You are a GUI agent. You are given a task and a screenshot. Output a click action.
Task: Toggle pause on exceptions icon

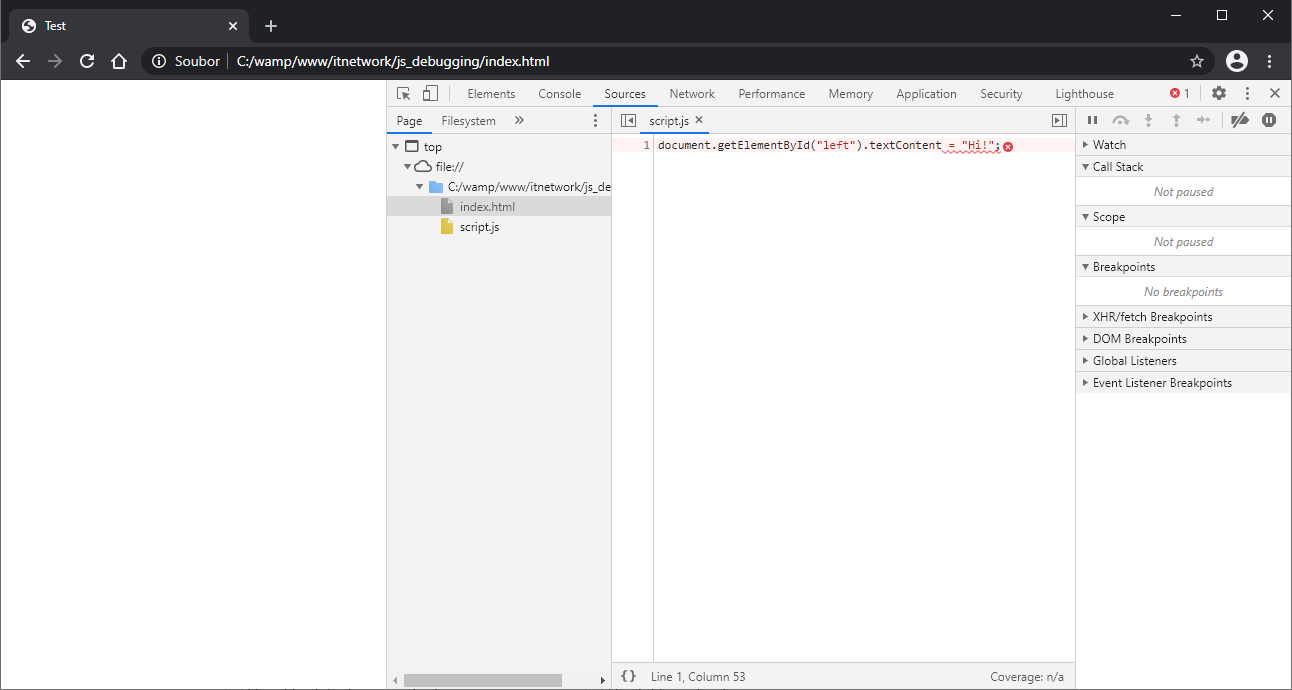1269,120
